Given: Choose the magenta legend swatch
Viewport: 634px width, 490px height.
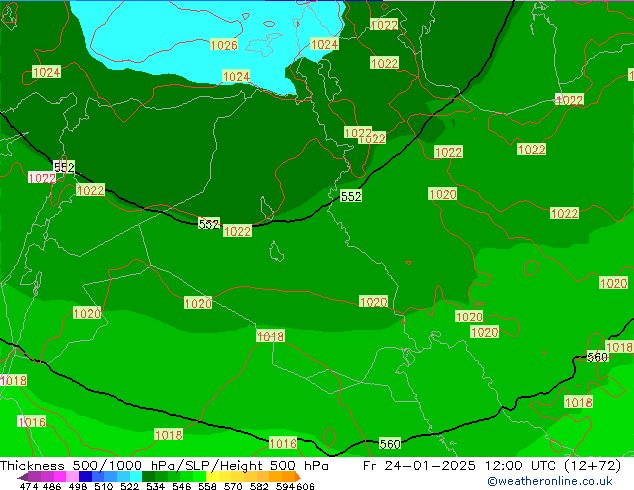Looking at the screenshot, I should 60,476.
